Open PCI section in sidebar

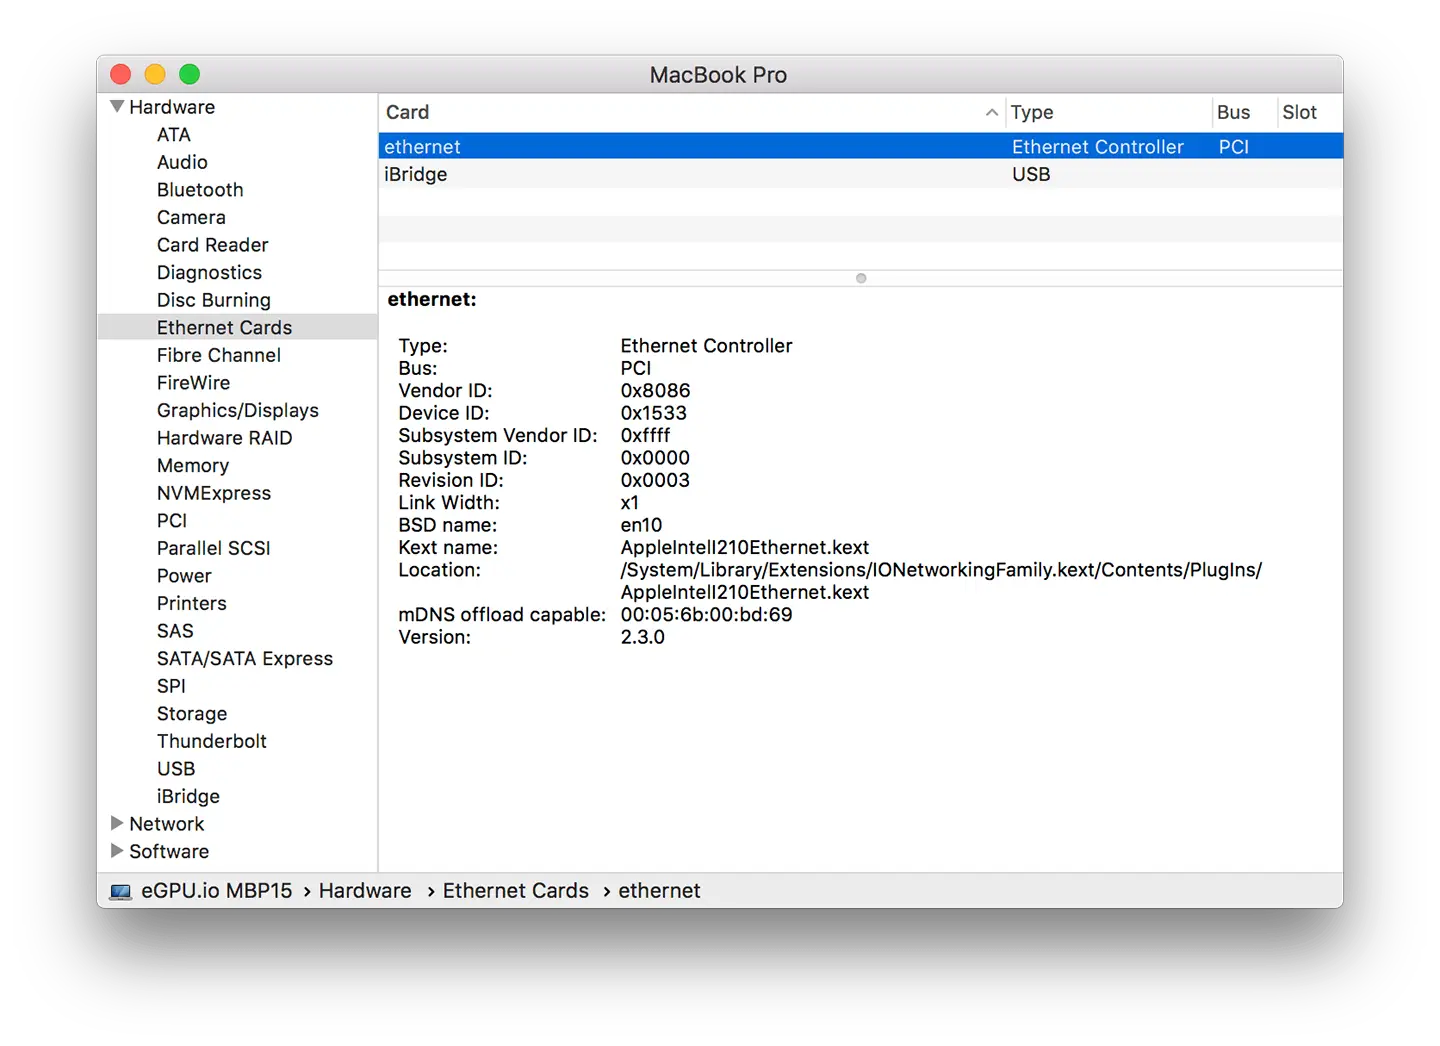172,521
